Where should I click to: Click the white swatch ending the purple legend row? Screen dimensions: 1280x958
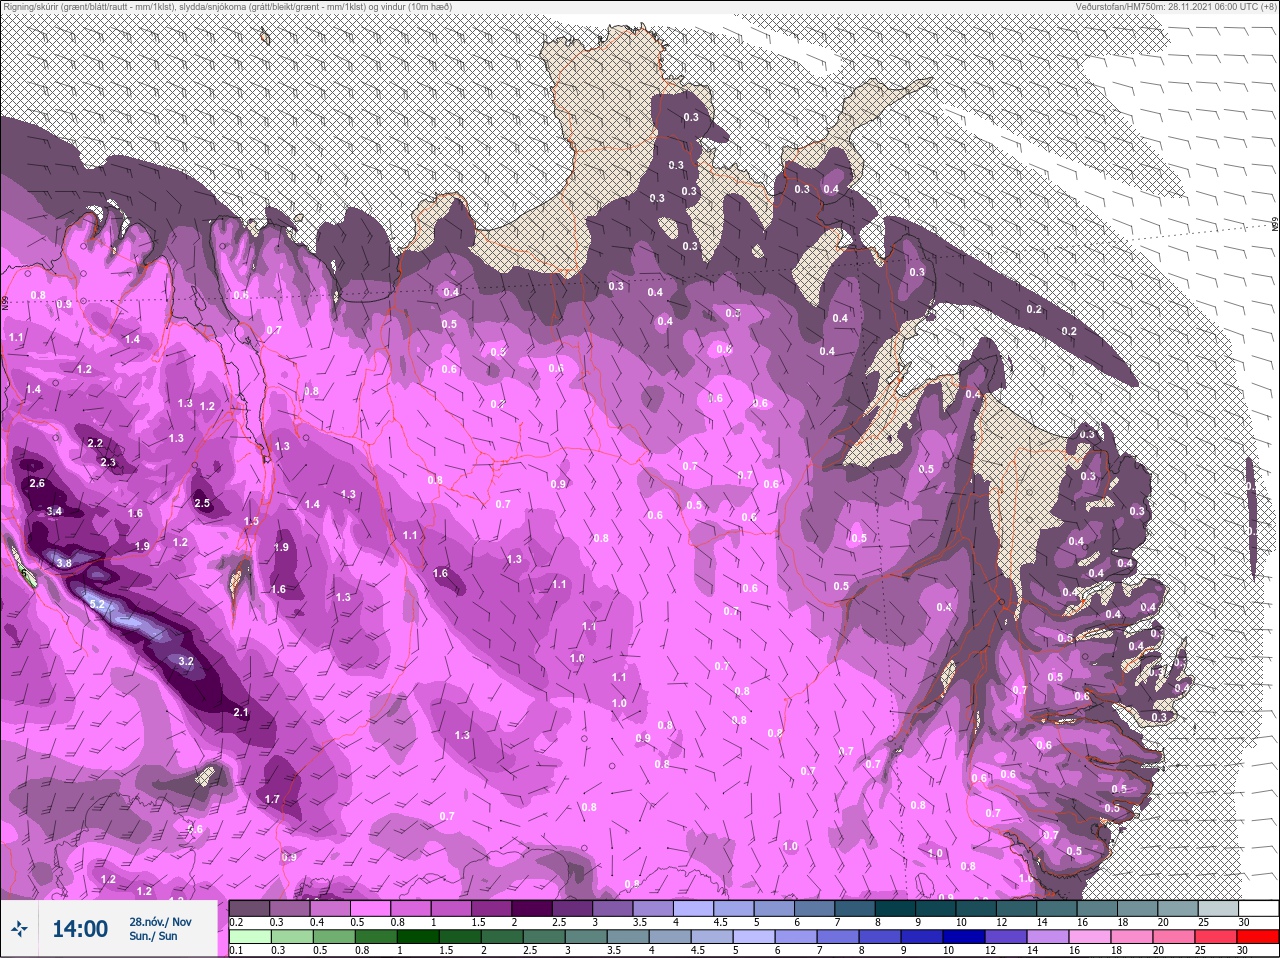[x=1259, y=907]
